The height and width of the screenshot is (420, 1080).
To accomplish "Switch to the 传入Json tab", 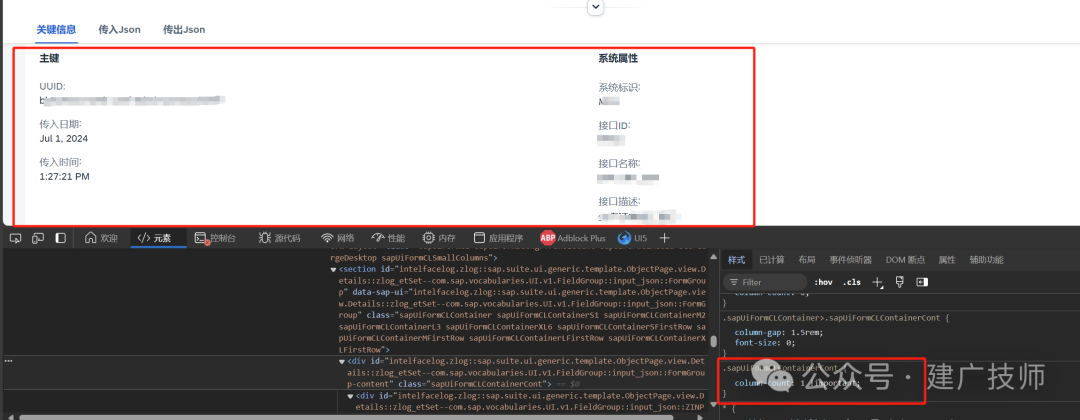I will (x=120, y=30).
